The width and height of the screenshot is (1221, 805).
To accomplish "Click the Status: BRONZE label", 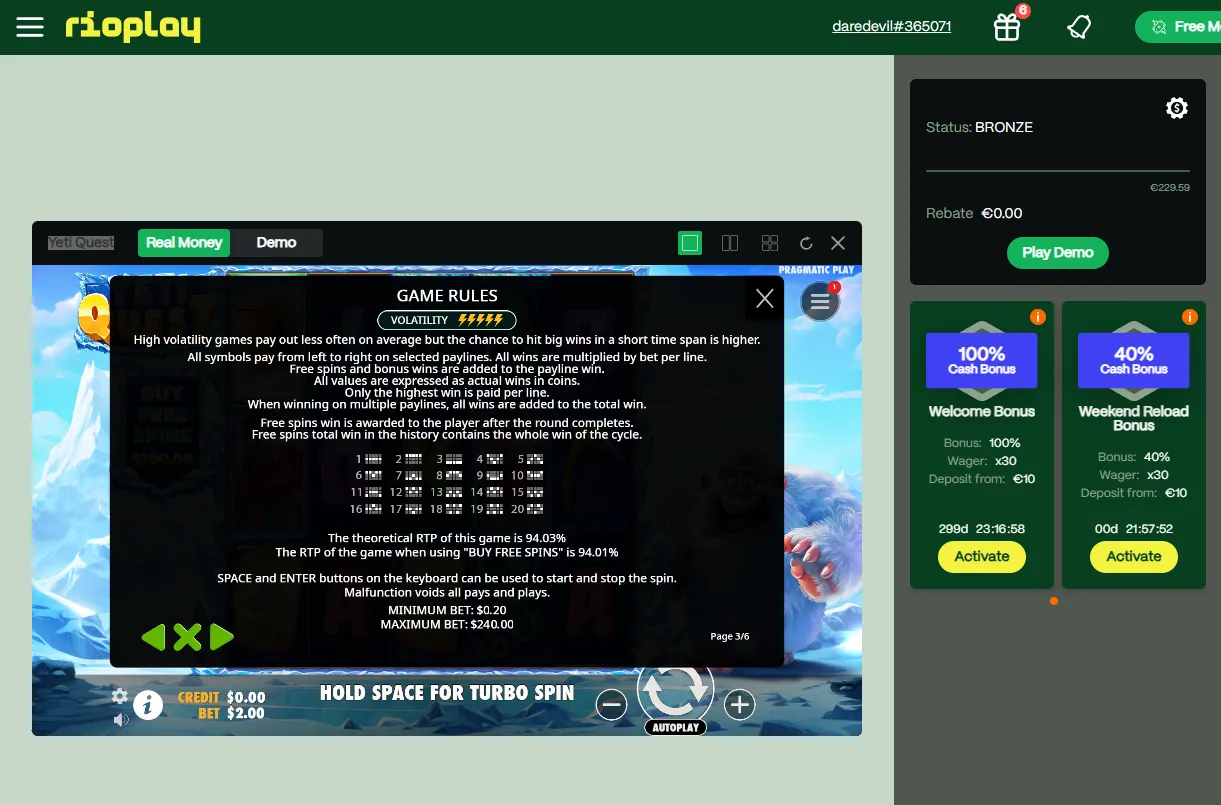I will 979,127.
